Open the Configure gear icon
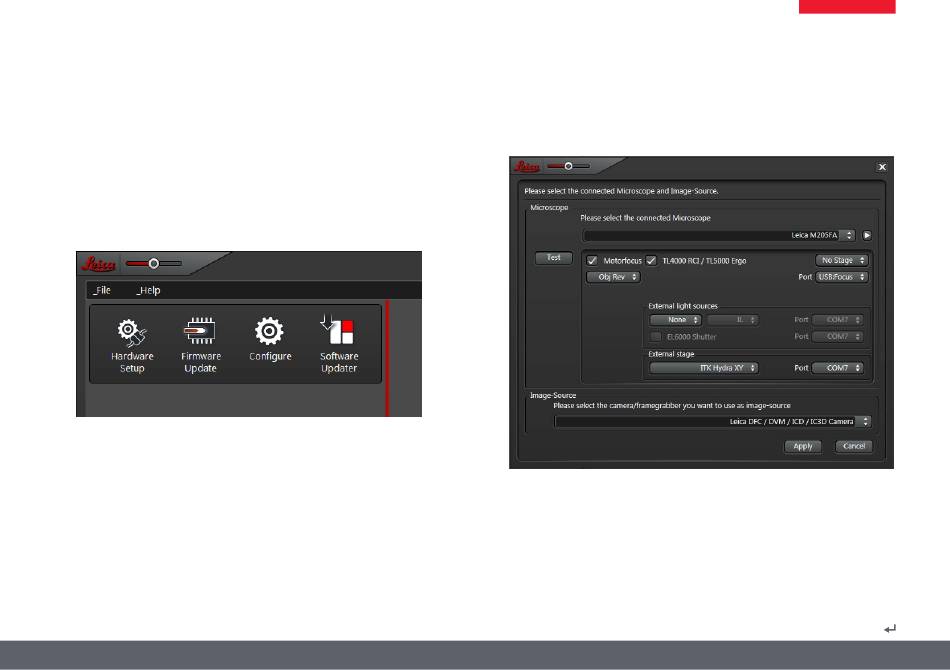 269,338
